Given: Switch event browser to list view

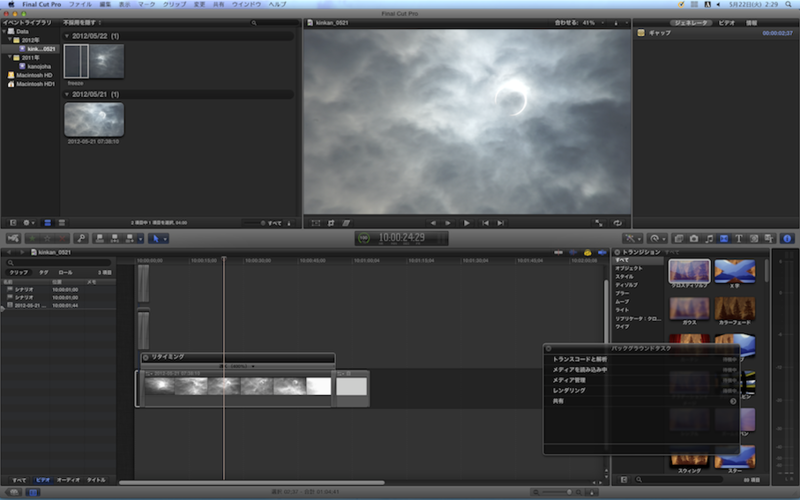Looking at the screenshot, I should pos(62,223).
